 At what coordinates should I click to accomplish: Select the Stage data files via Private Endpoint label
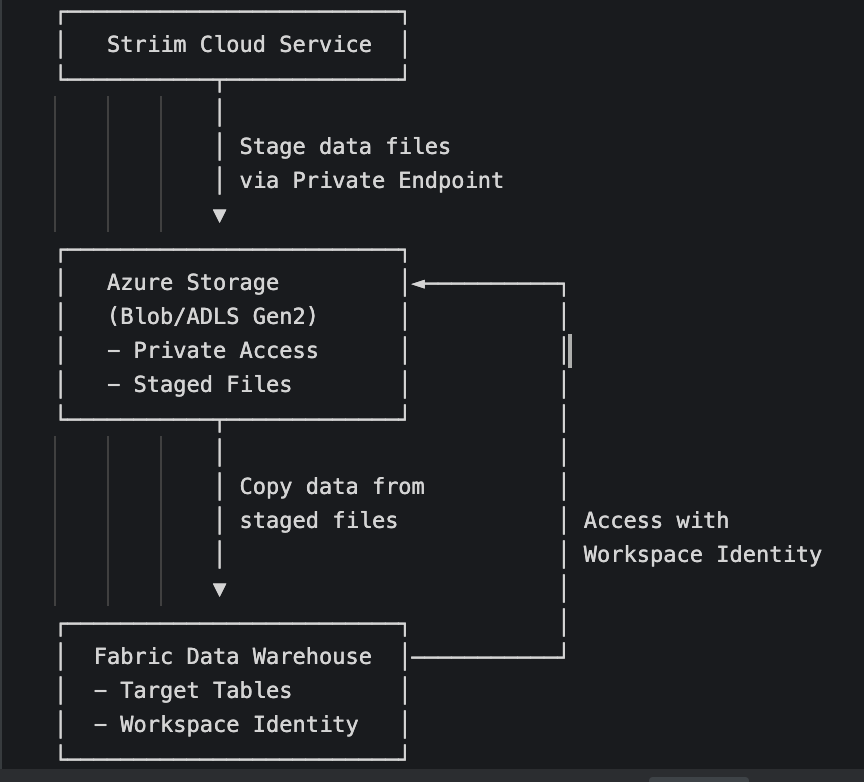click(370, 163)
